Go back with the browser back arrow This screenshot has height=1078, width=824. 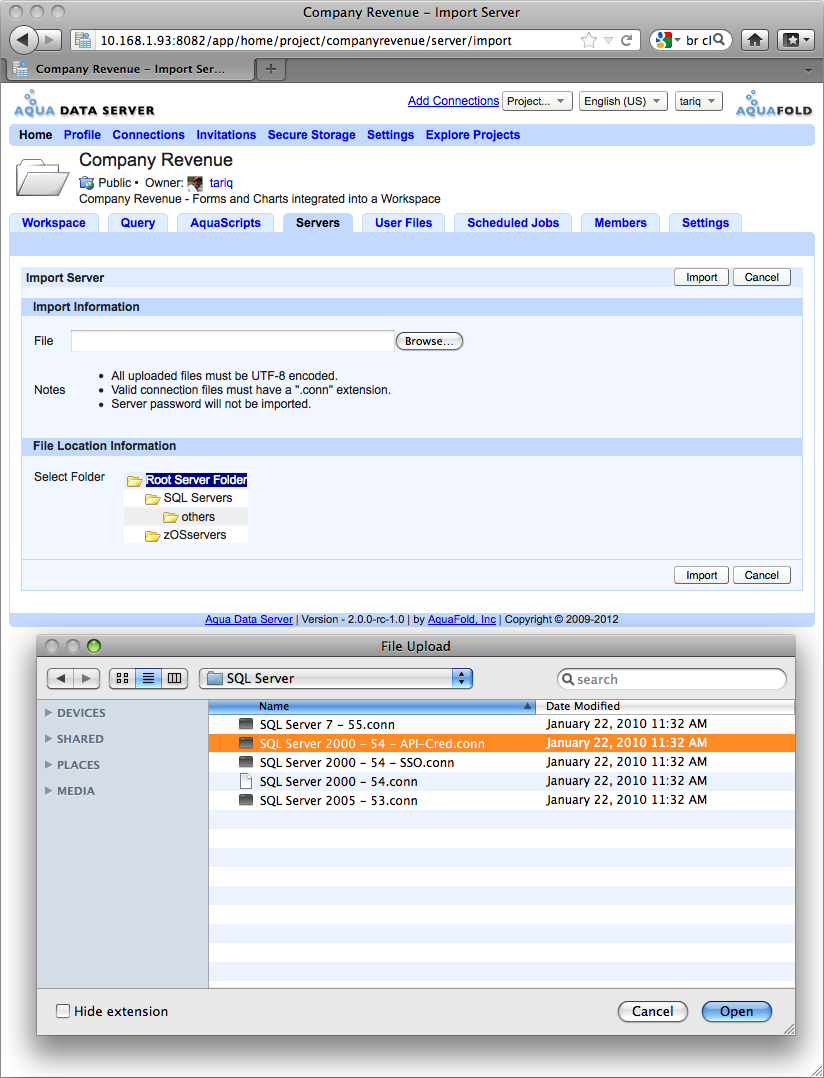coord(23,39)
